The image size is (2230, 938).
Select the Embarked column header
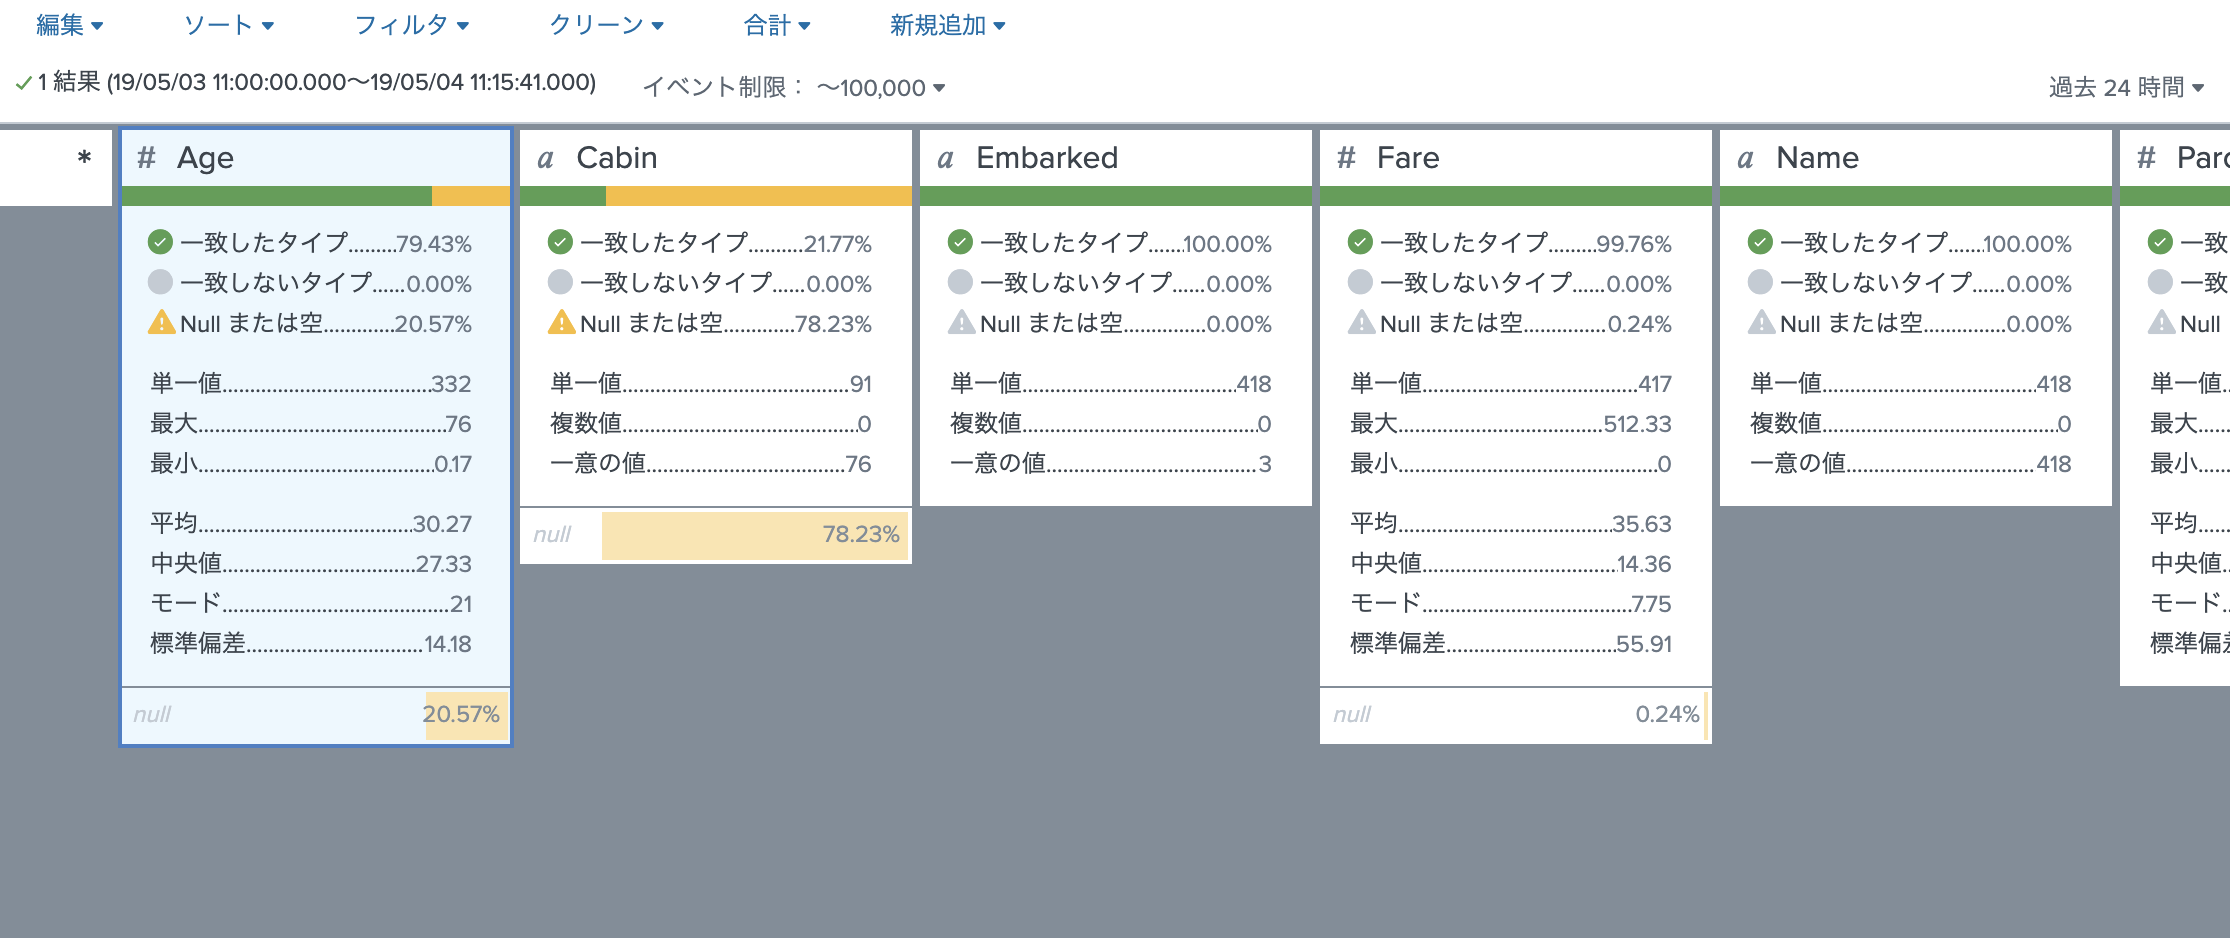point(1046,158)
